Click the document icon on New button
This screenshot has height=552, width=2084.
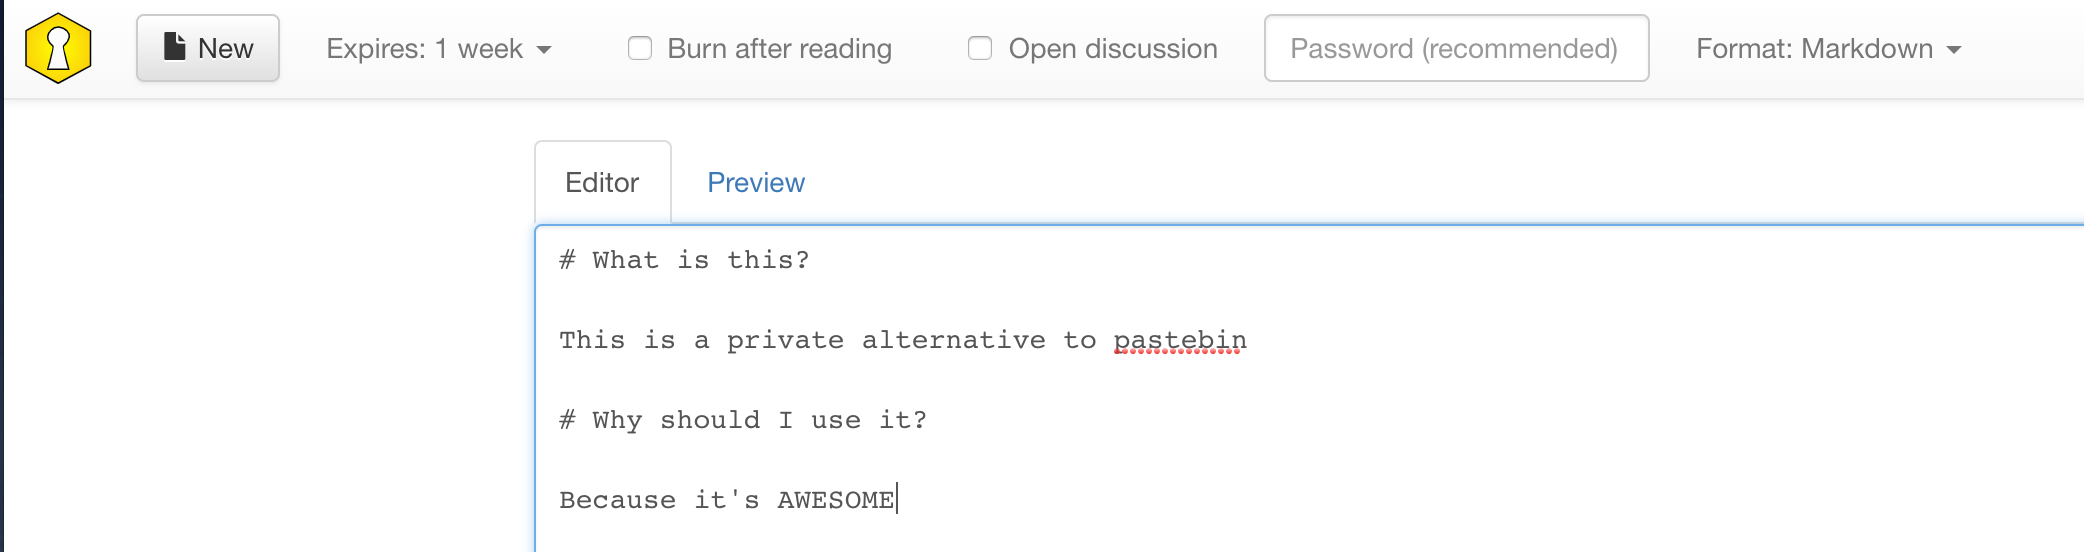pyautogui.click(x=174, y=47)
